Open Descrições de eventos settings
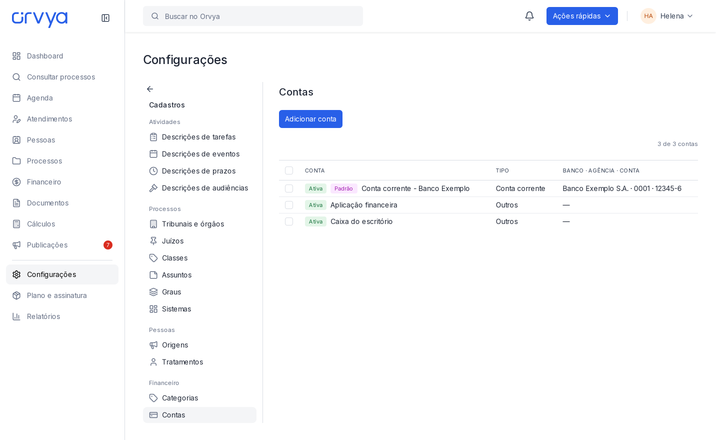This screenshot has width=720, height=440. click(199, 154)
